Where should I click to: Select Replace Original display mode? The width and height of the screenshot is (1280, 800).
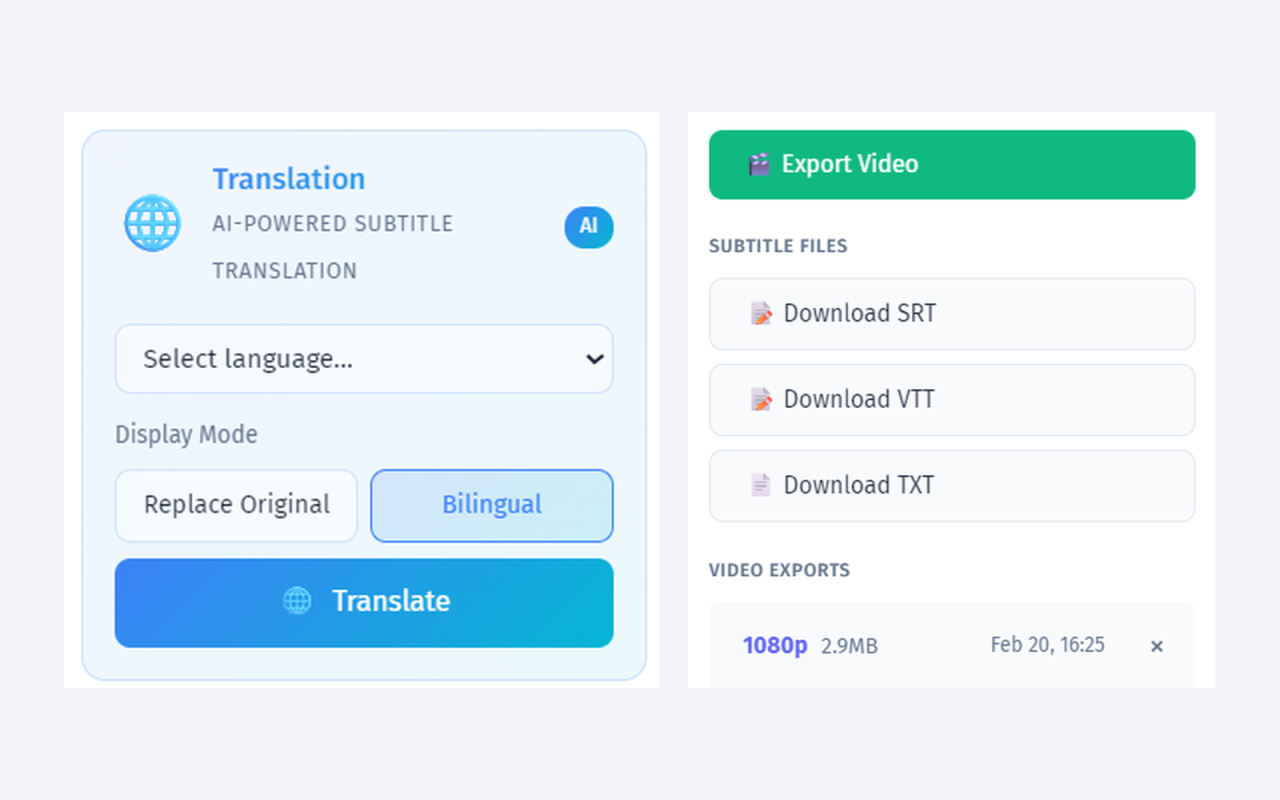pos(236,505)
